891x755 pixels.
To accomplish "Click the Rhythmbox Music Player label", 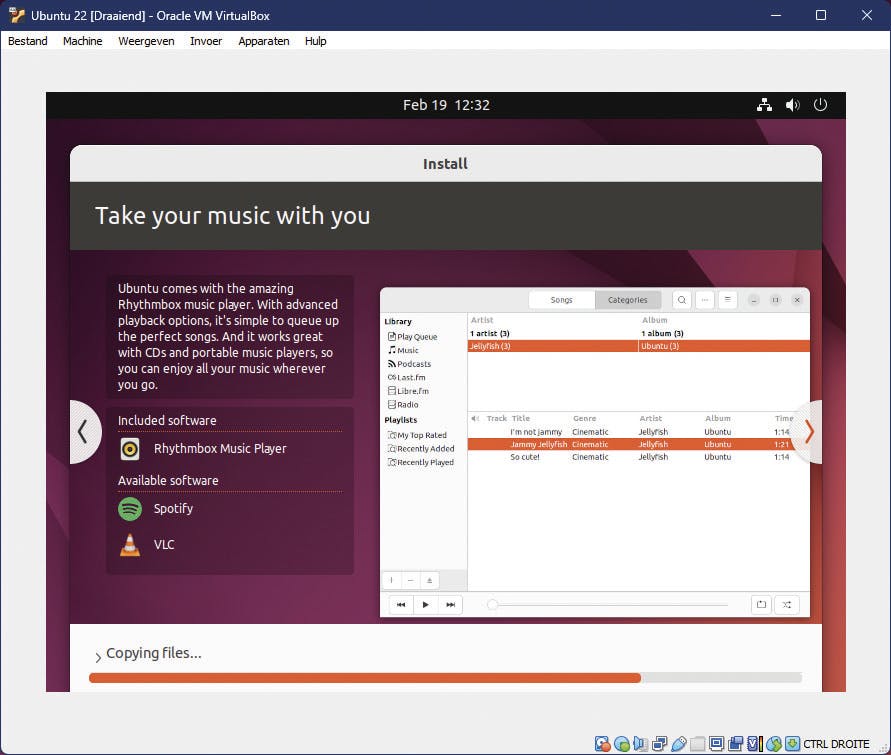I will coord(220,449).
